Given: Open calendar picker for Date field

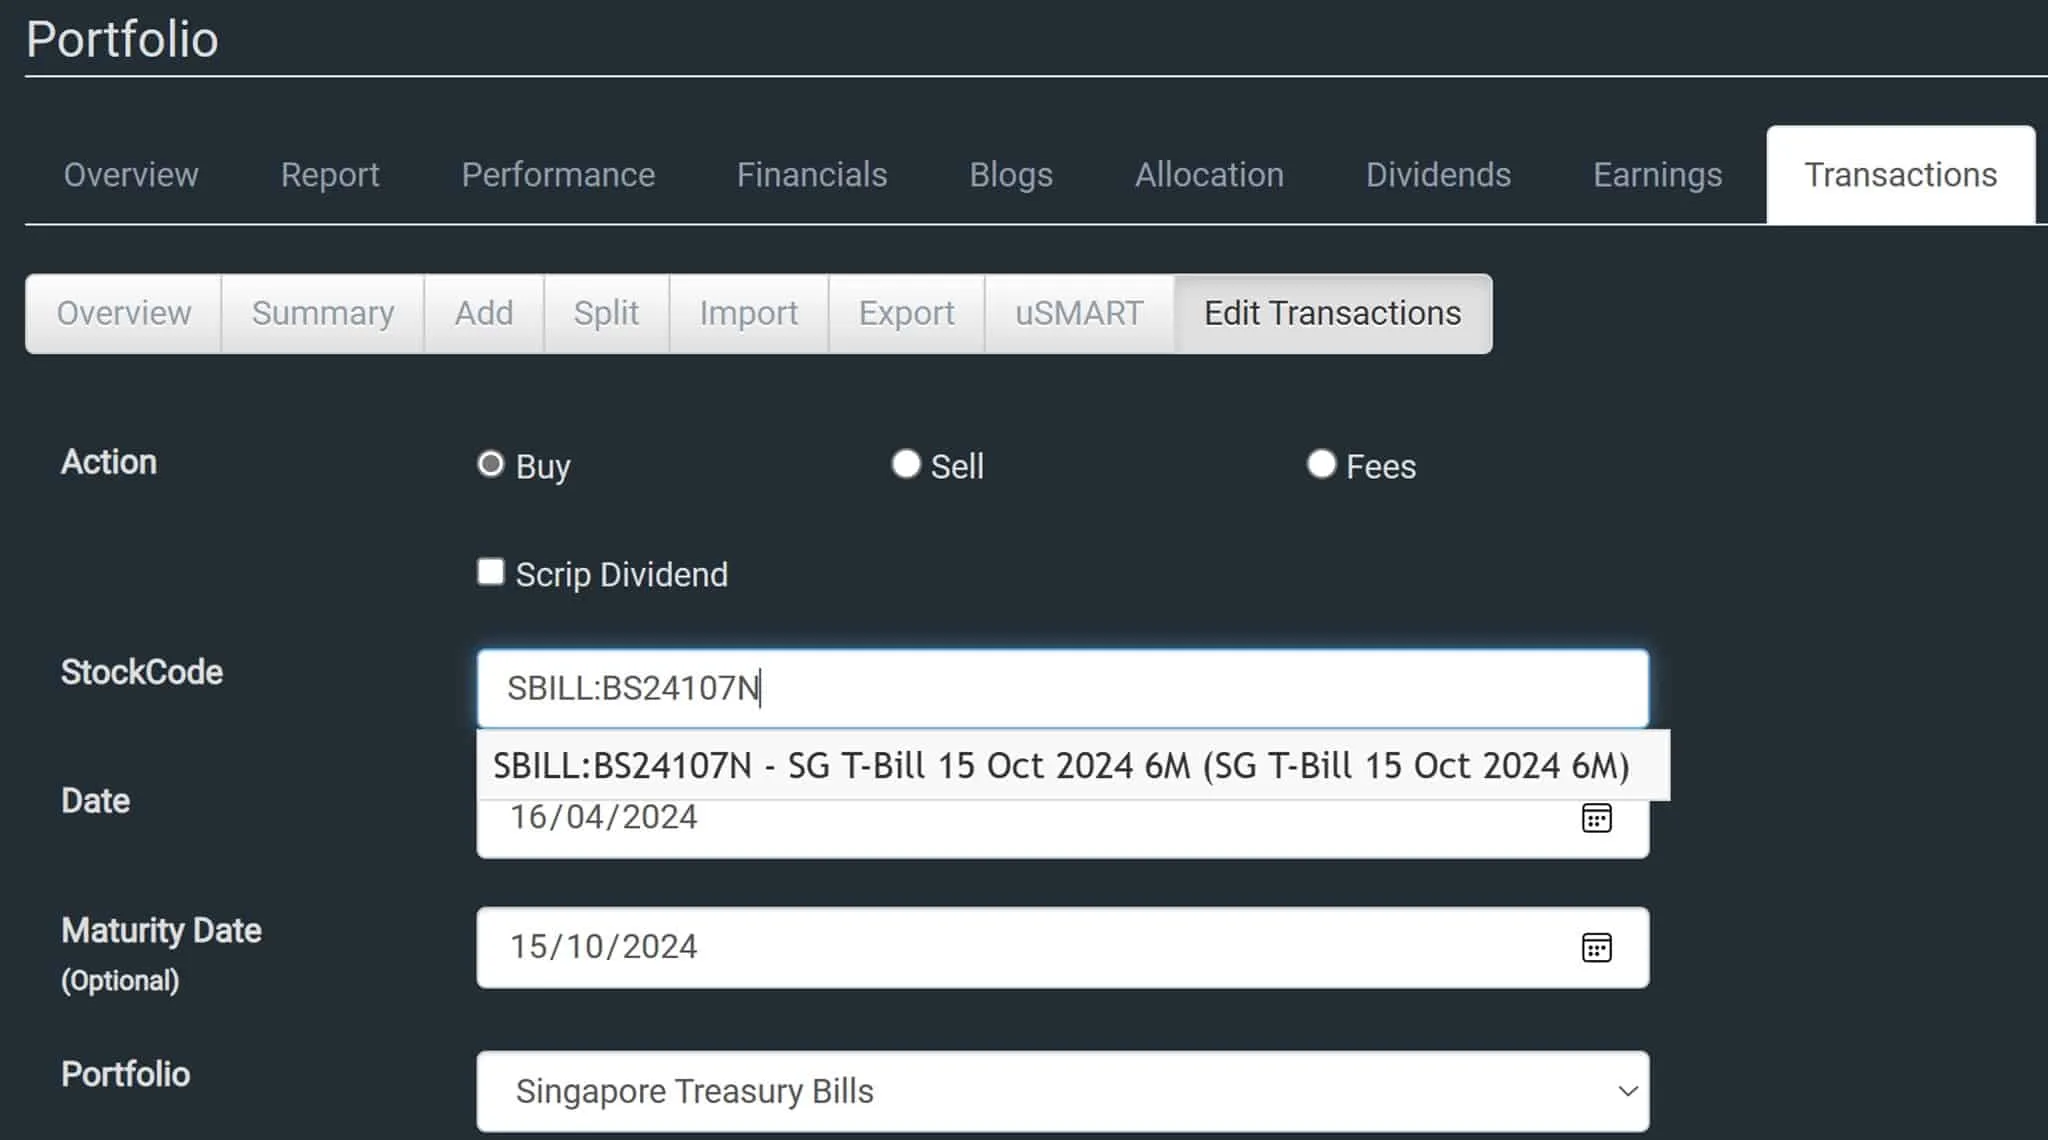Looking at the screenshot, I should pyautogui.click(x=1596, y=819).
